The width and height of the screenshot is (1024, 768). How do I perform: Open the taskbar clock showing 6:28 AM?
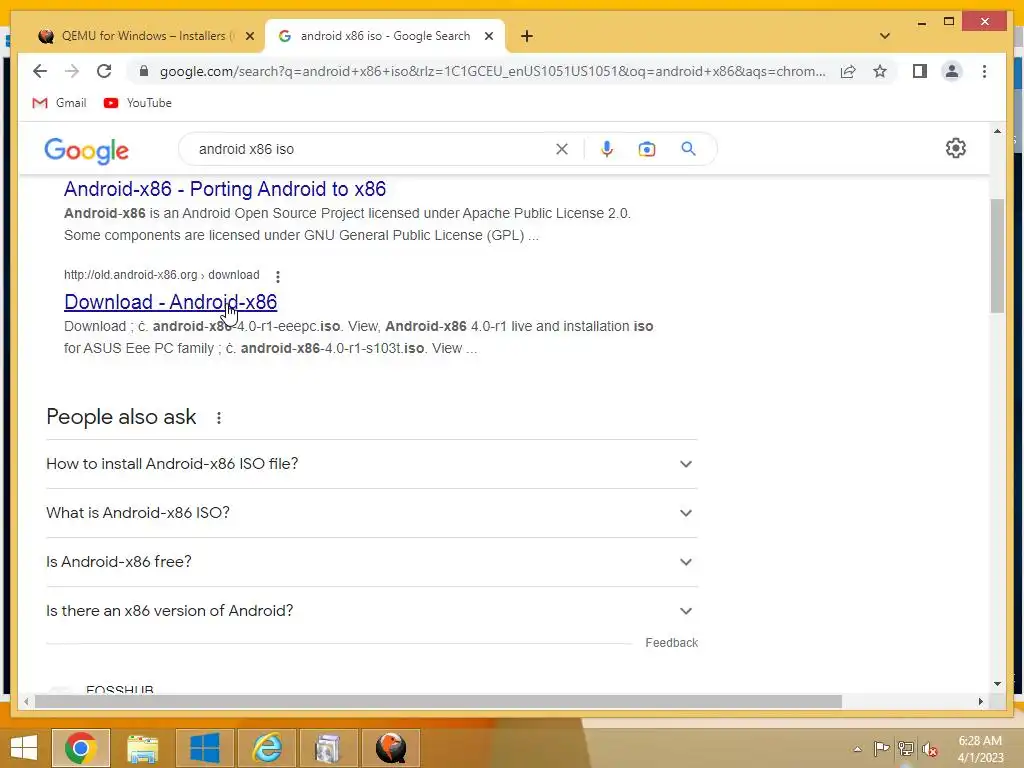pyautogui.click(x=980, y=749)
